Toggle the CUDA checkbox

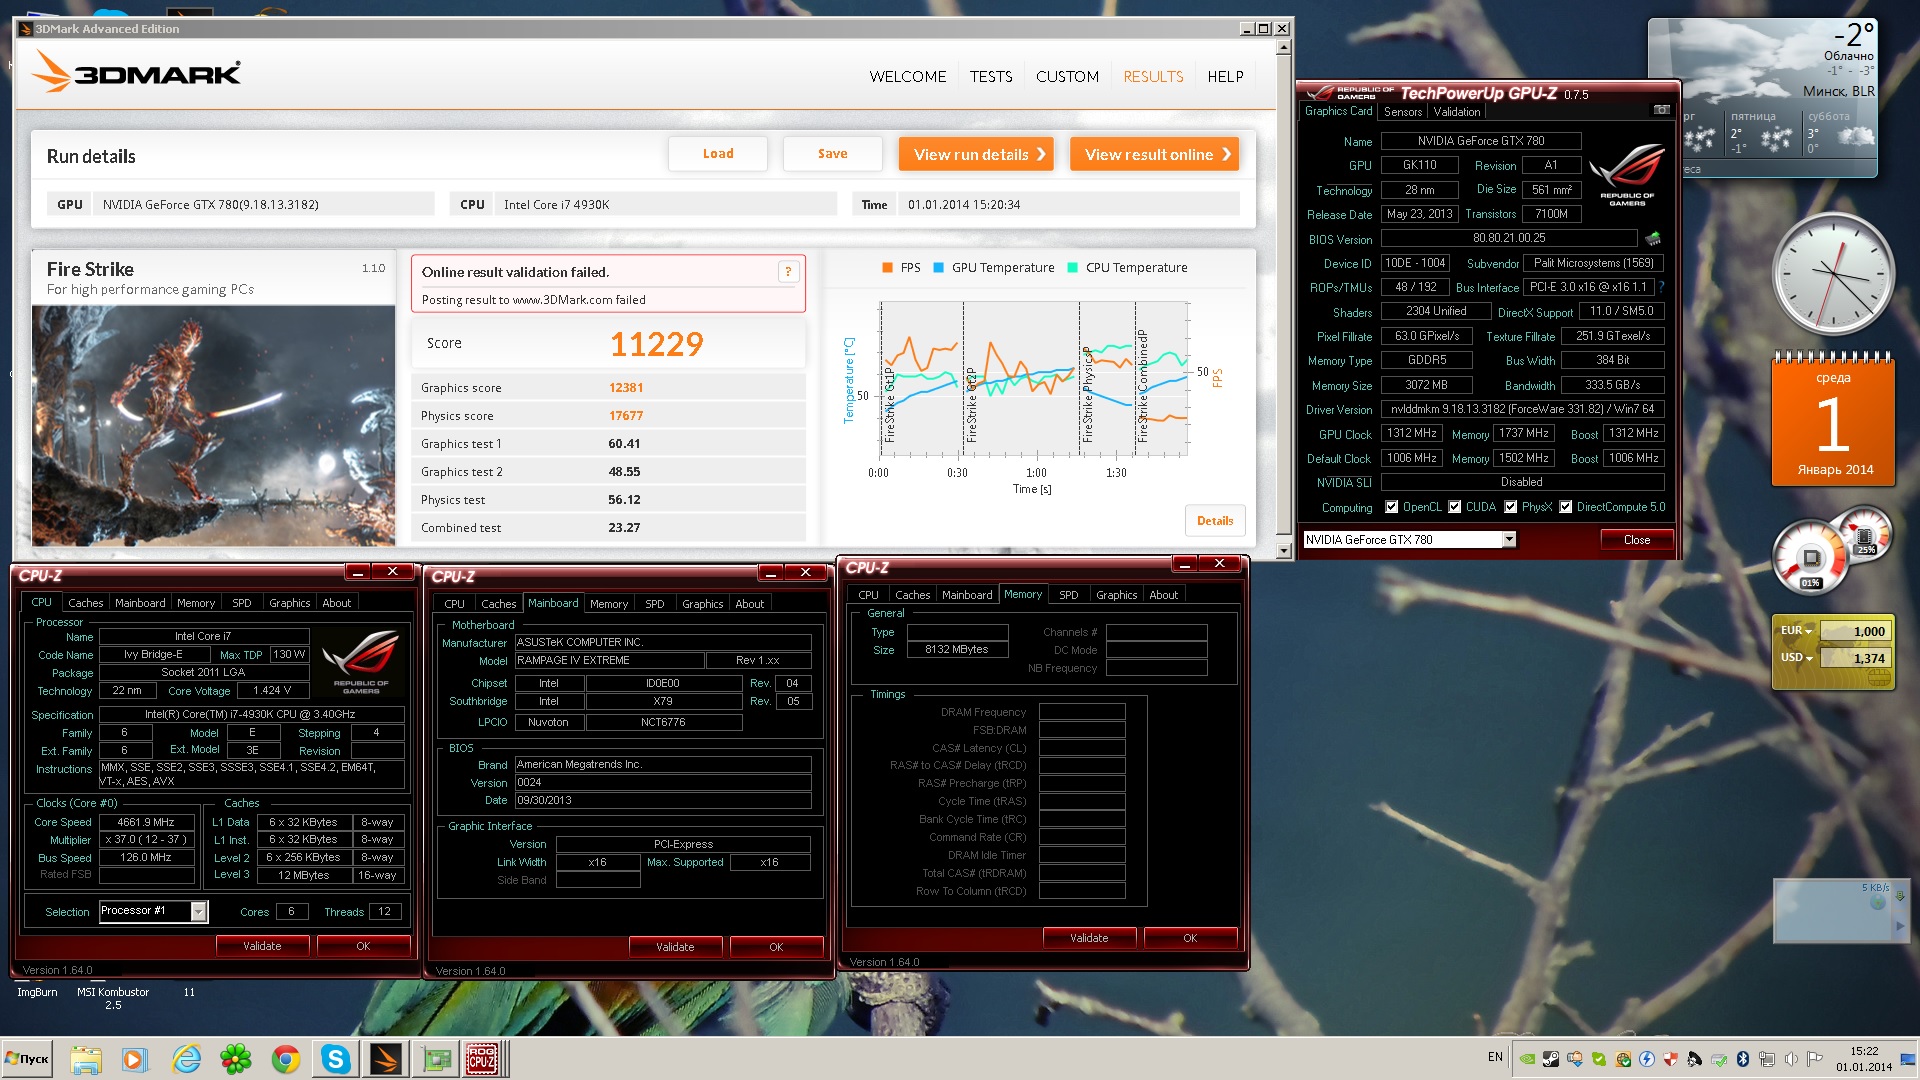pyautogui.click(x=1455, y=507)
